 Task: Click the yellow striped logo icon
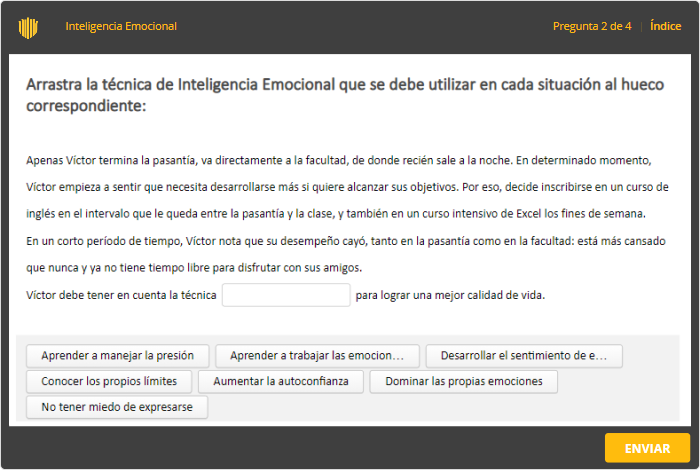point(28,28)
